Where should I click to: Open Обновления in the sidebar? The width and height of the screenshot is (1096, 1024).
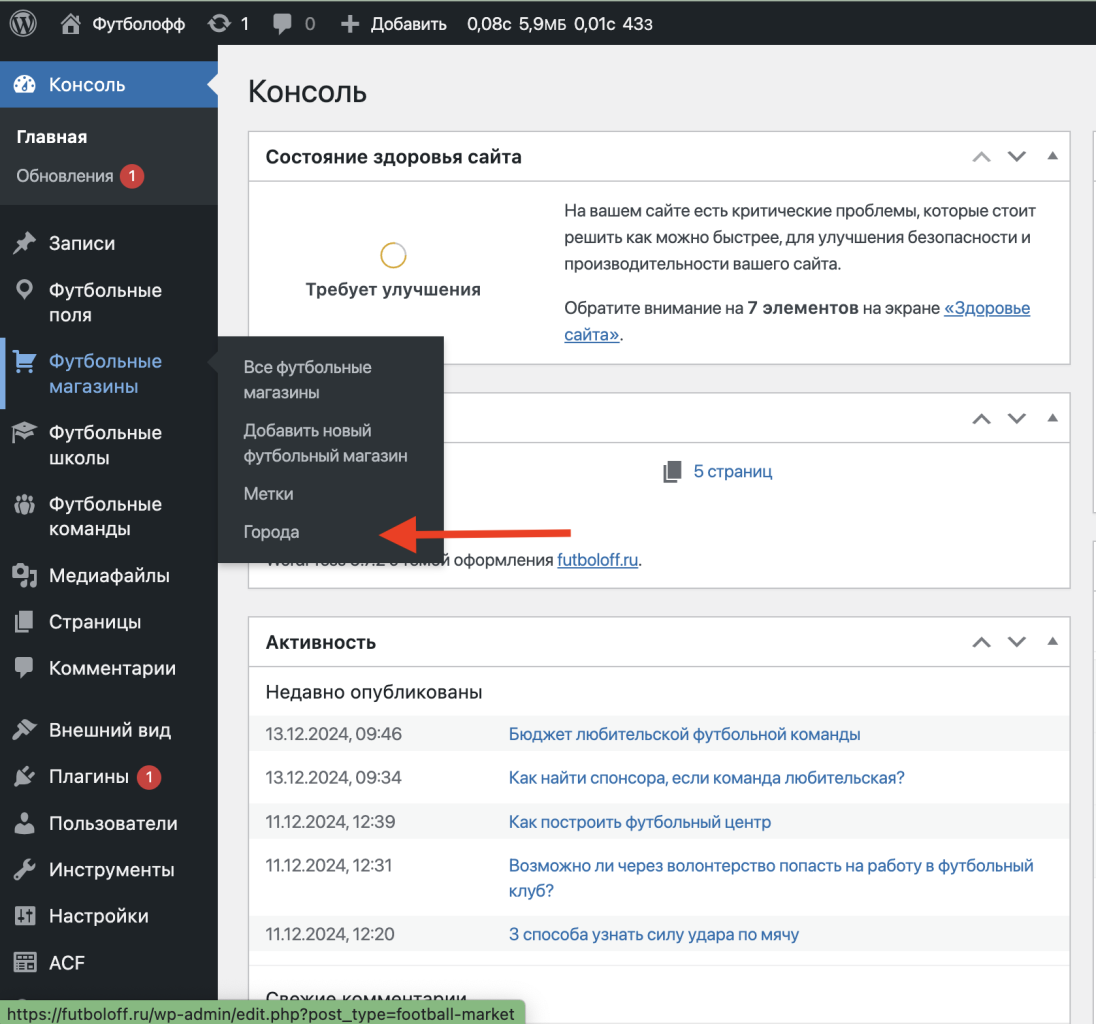(x=65, y=176)
